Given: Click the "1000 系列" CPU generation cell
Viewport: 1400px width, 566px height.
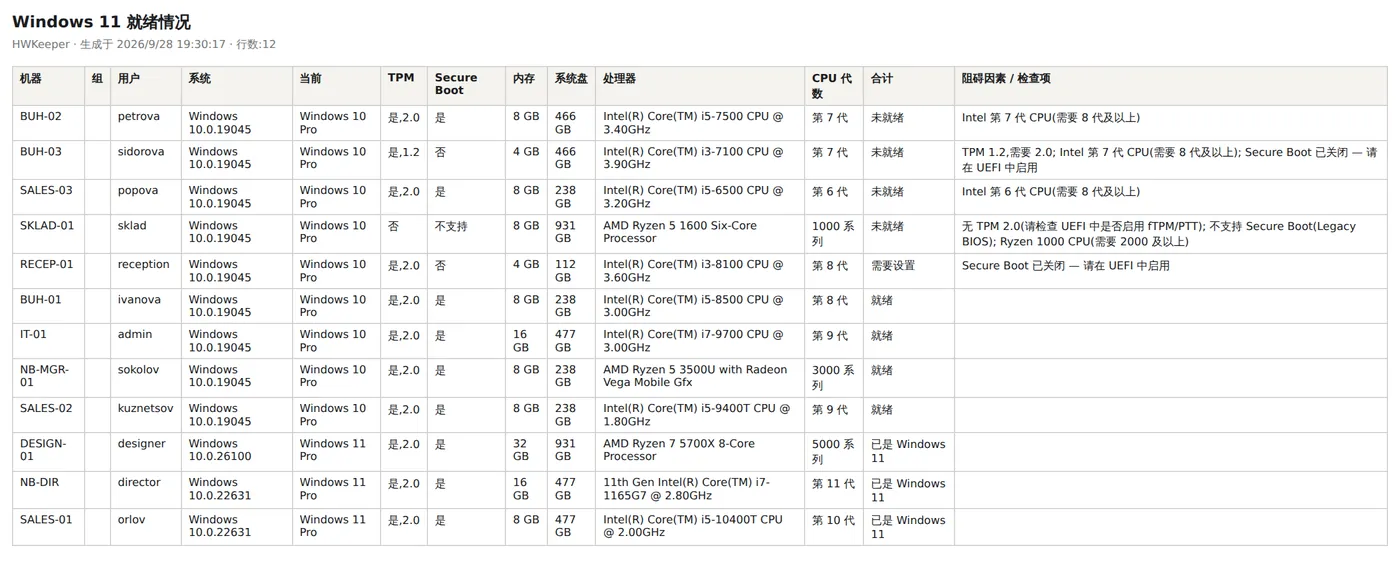Looking at the screenshot, I should [833, 233].
